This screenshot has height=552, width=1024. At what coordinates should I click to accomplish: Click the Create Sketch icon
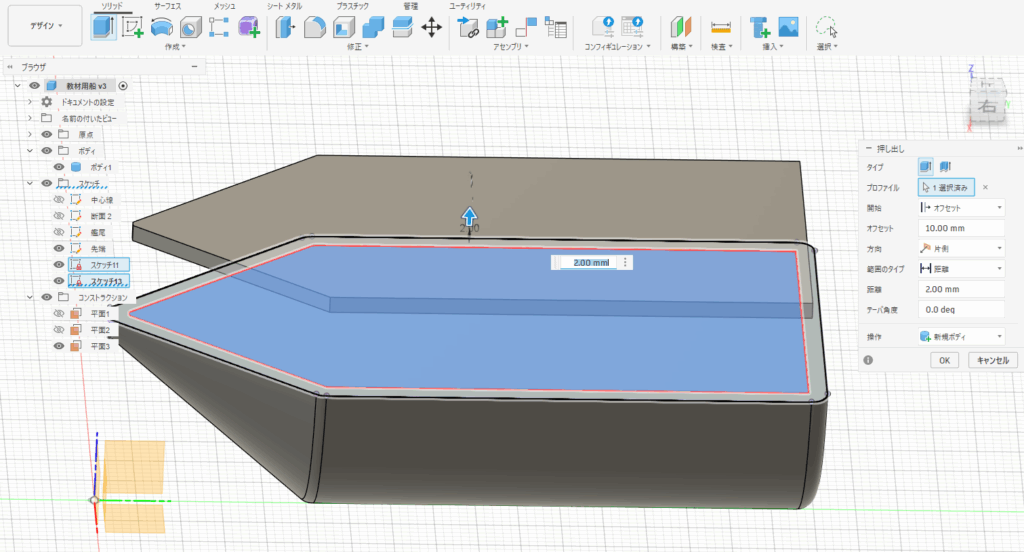(133, 27)
